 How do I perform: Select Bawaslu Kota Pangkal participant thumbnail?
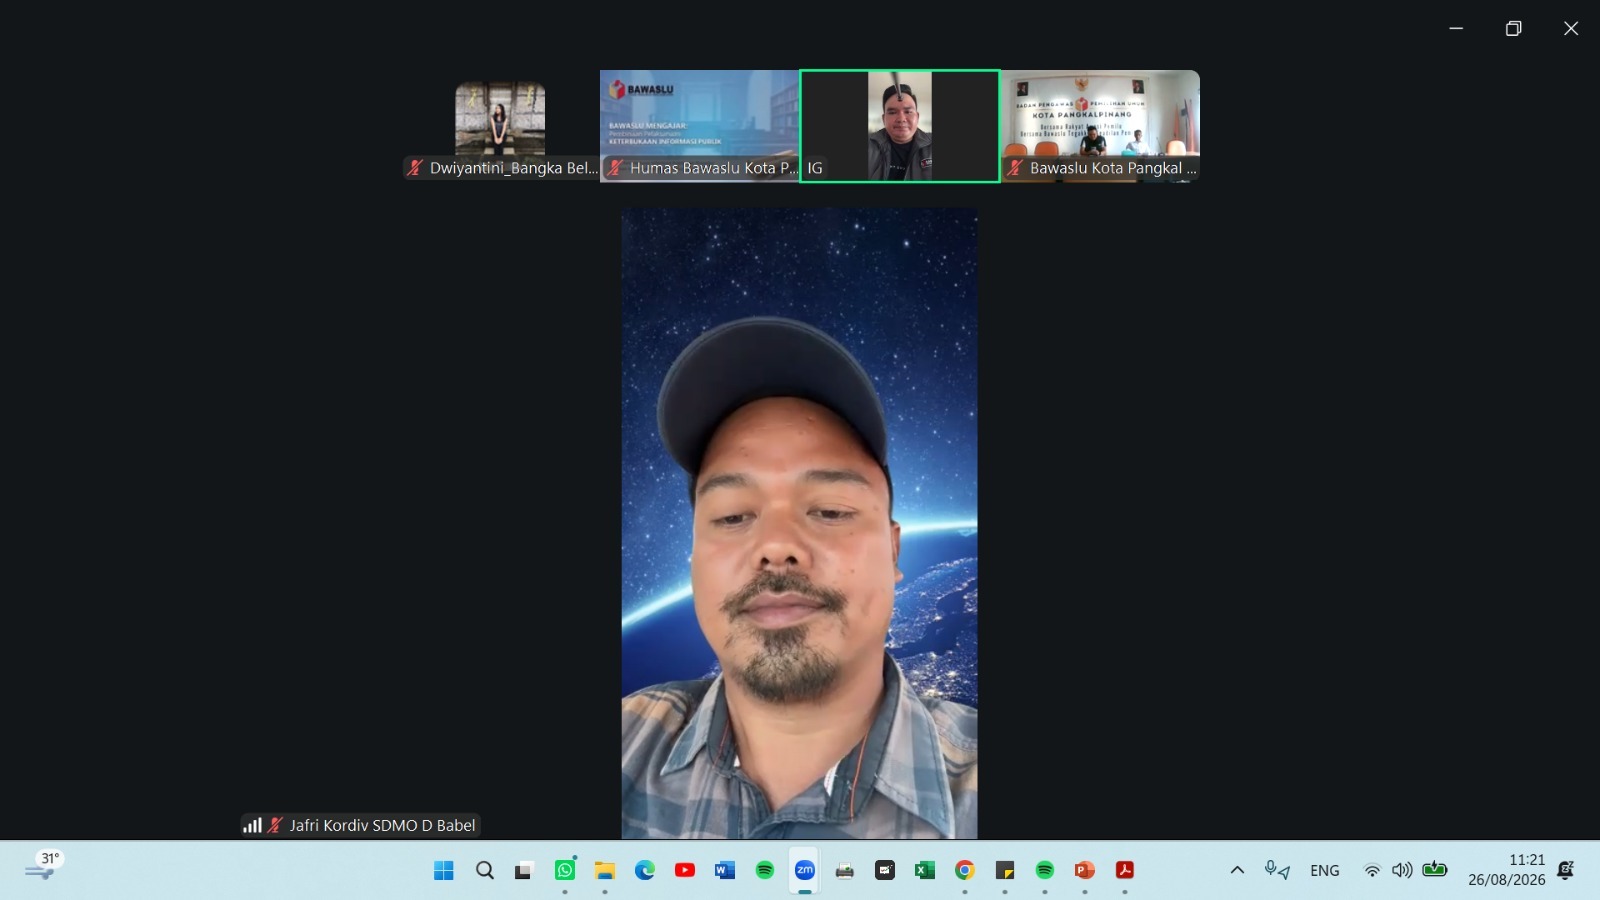1100,126
